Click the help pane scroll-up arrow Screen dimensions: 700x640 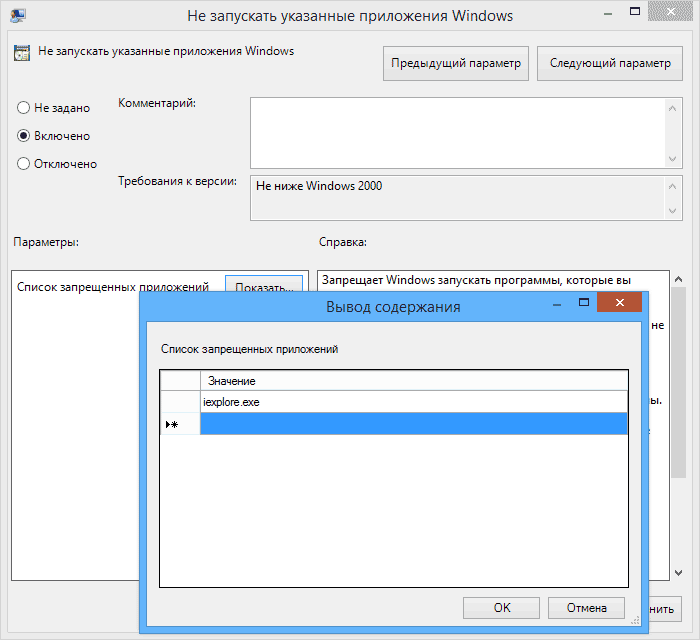click(x=678, y=279)
